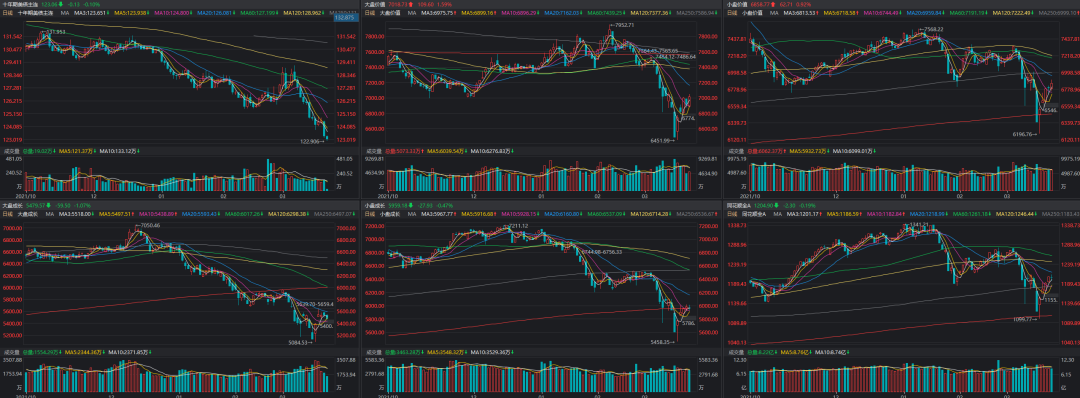Click the 成交量 label under 小盘成长 chart

click(372, 352)
